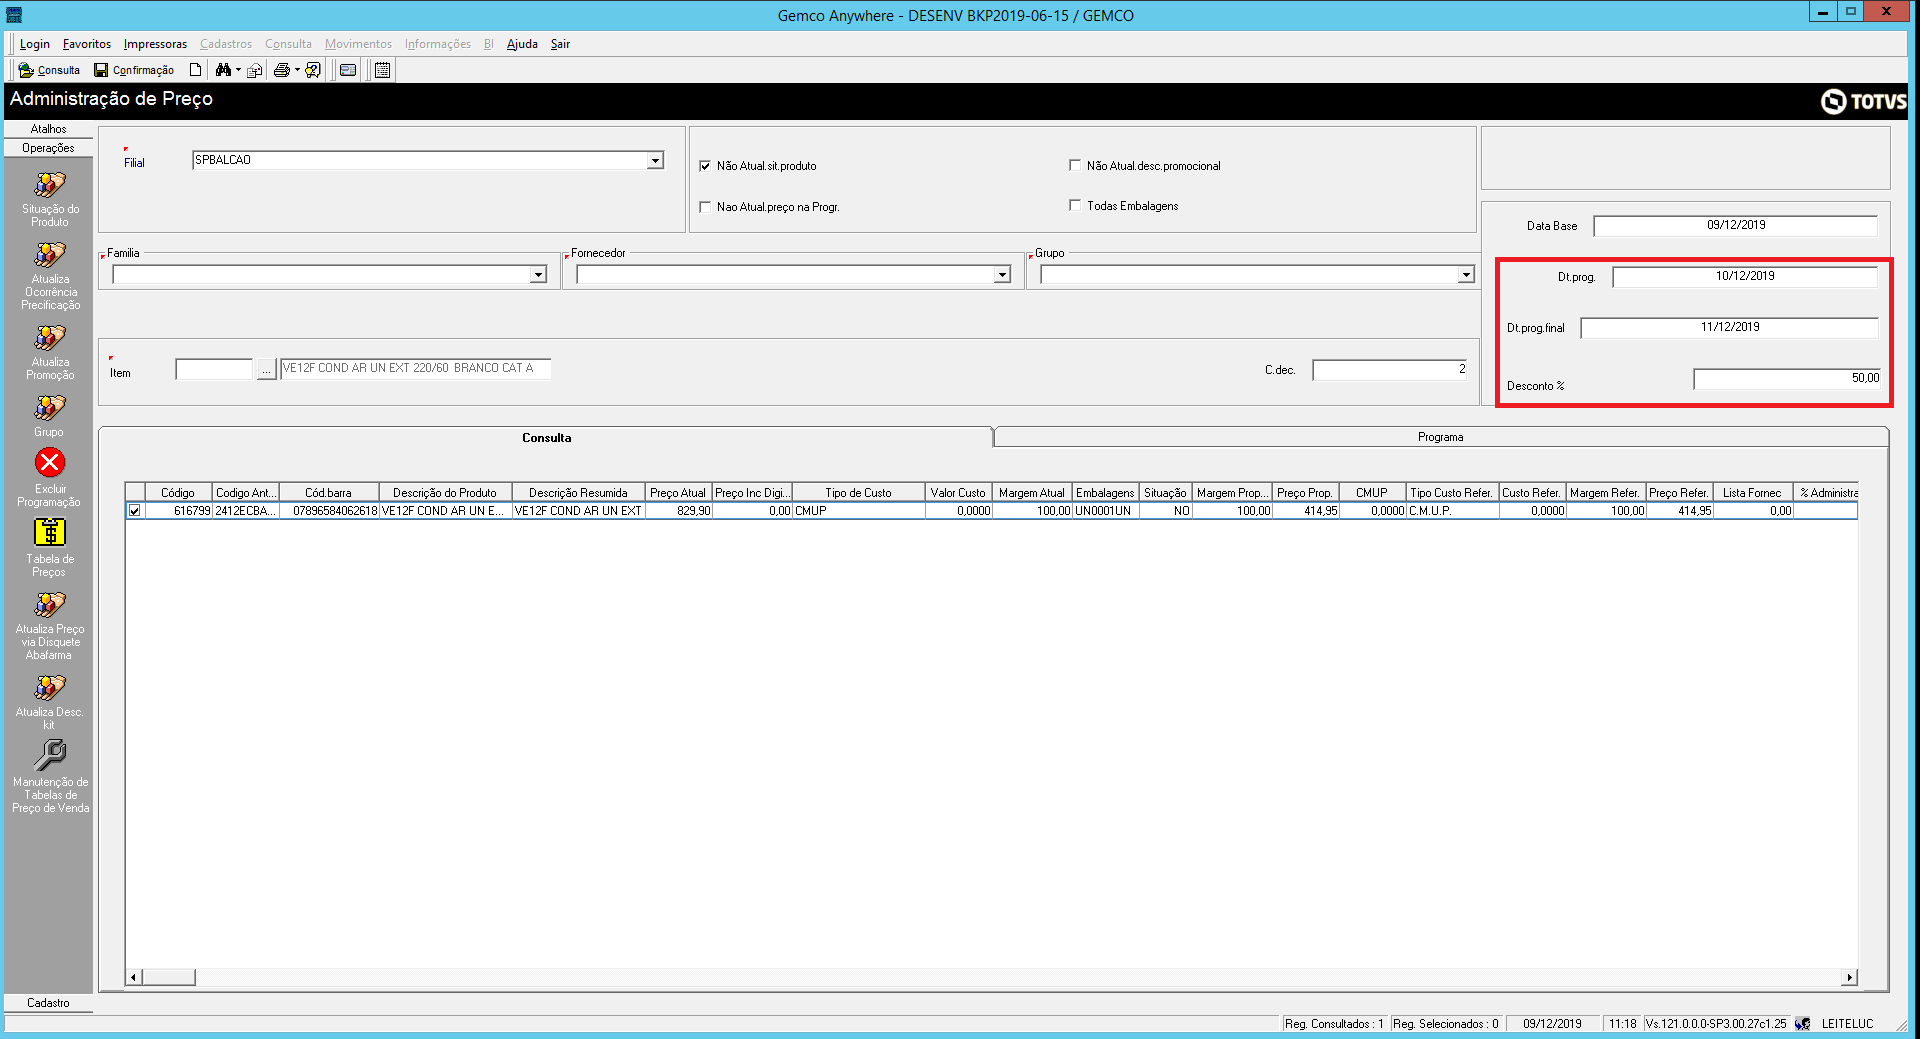The image size is (1923, 1039).
Task: Uncheck the row 616799 selection checkbox
Action: [134, 511]
